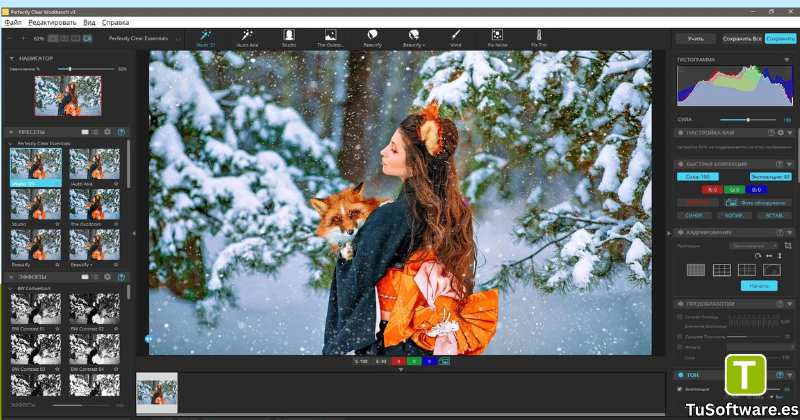Show effects as thumbnail grid
Viewport: 800px width, 420px height.
tap(85, 277)
